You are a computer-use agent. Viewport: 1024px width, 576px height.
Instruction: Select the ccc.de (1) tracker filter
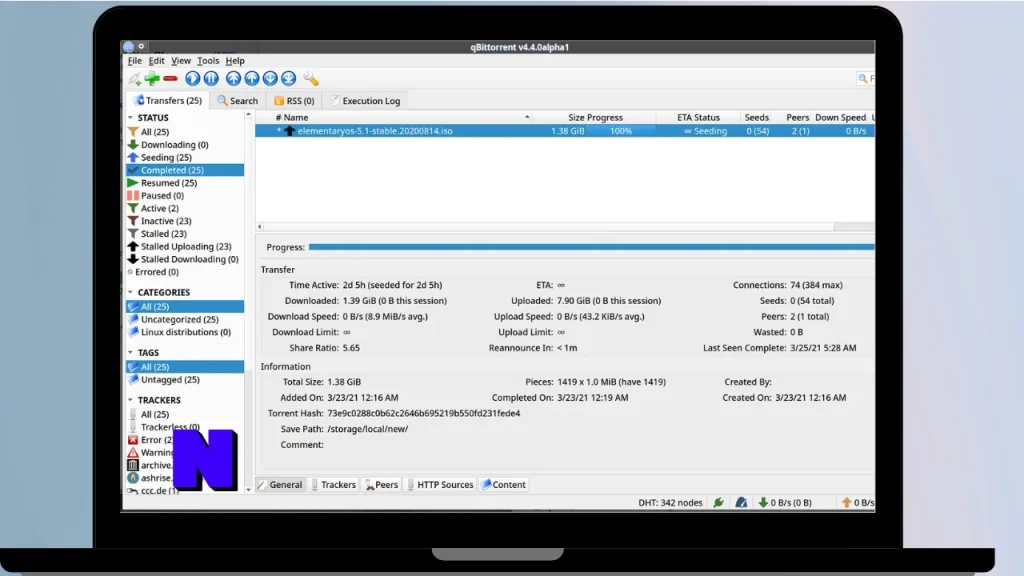[159, 490]
